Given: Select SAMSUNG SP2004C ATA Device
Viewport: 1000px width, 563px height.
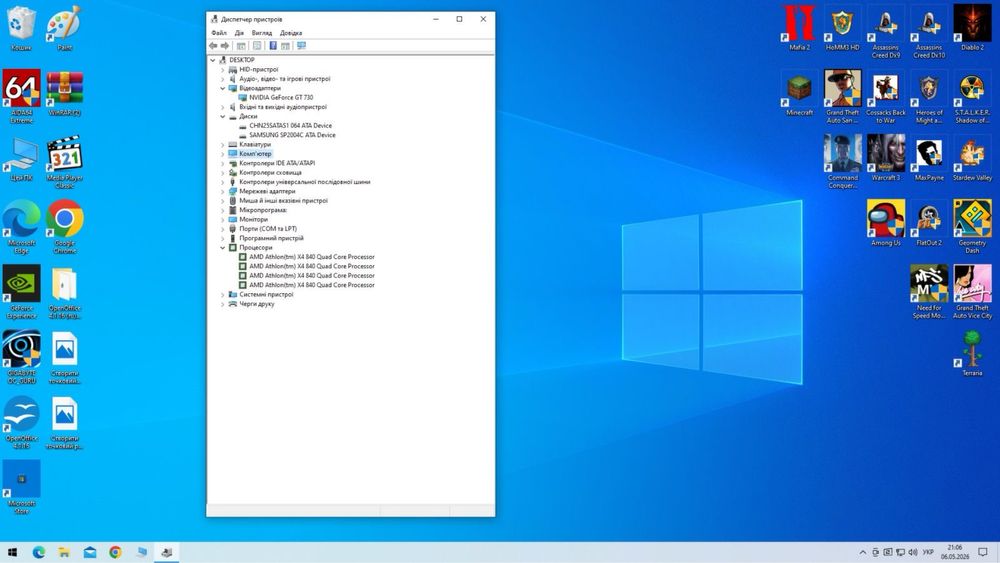Looking at the screenshot, I should 292,135.
